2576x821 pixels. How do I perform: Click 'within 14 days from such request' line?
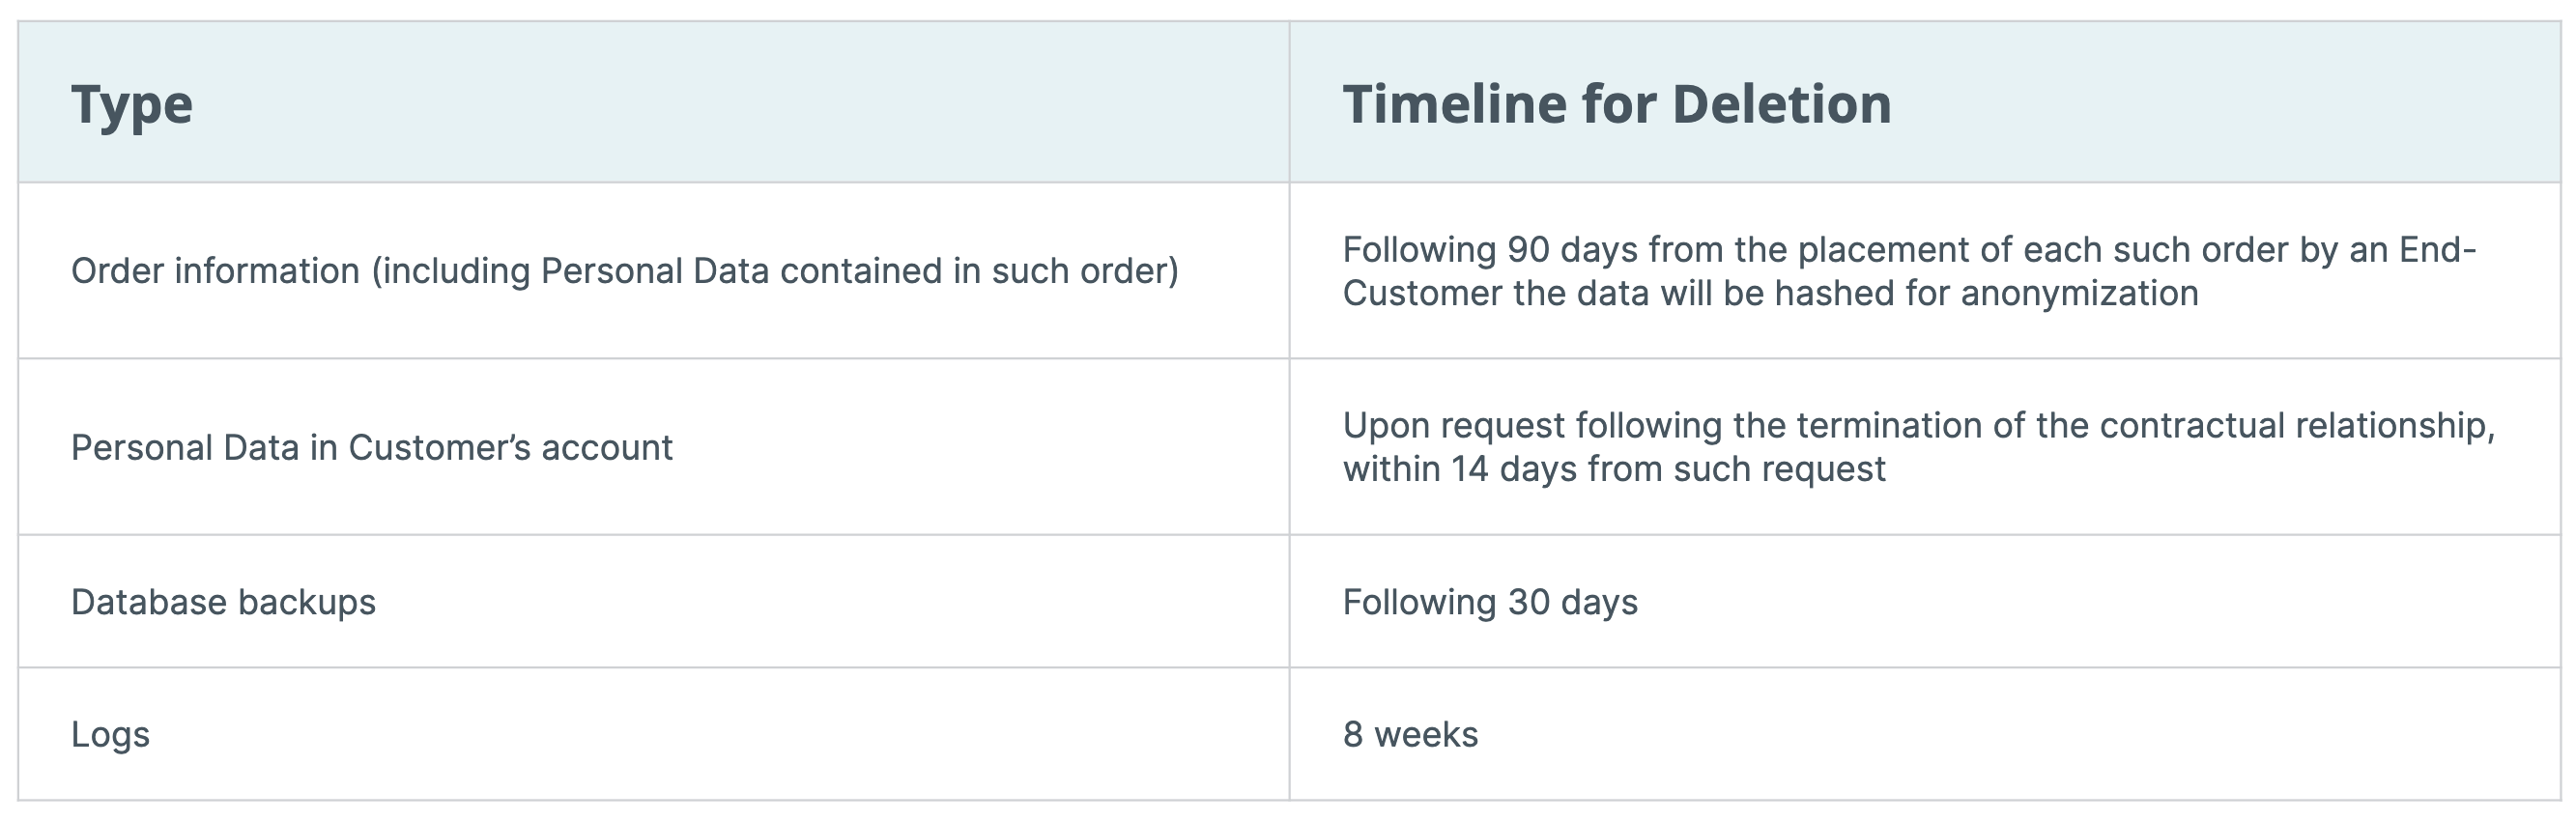[1614, 469]
